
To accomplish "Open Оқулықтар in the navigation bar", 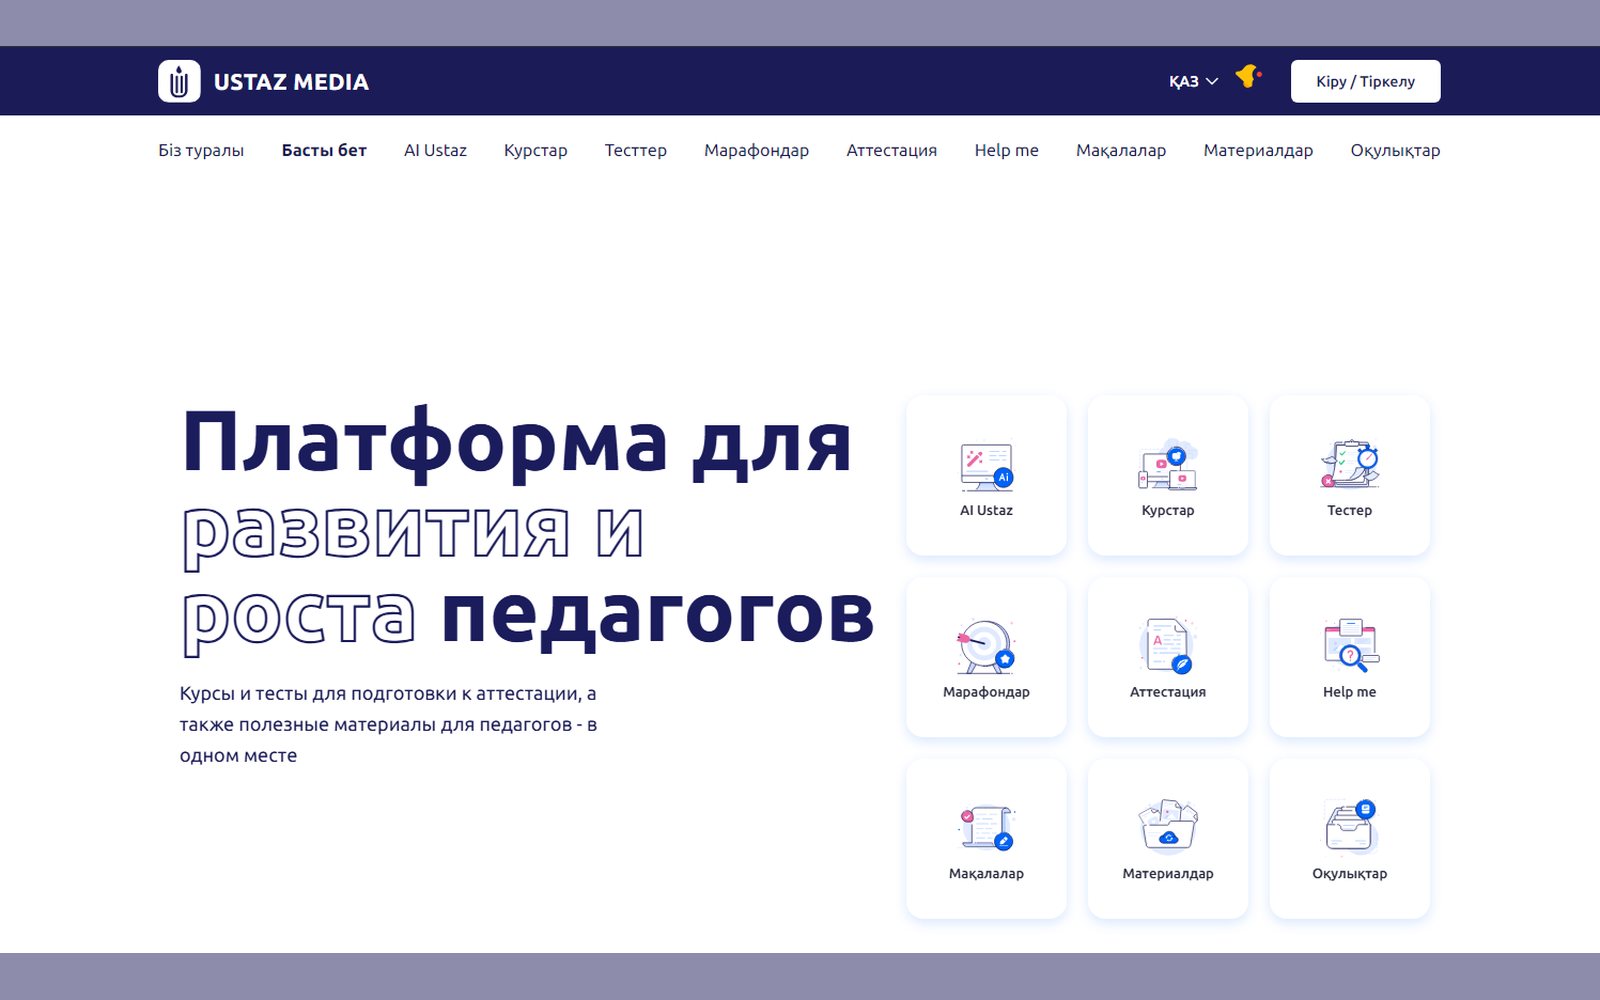I will 1395,150.
